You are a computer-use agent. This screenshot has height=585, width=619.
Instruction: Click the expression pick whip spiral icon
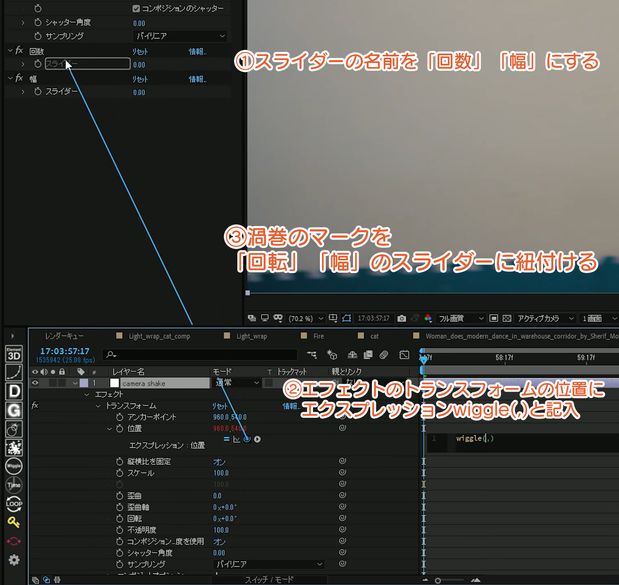point(246,439)
